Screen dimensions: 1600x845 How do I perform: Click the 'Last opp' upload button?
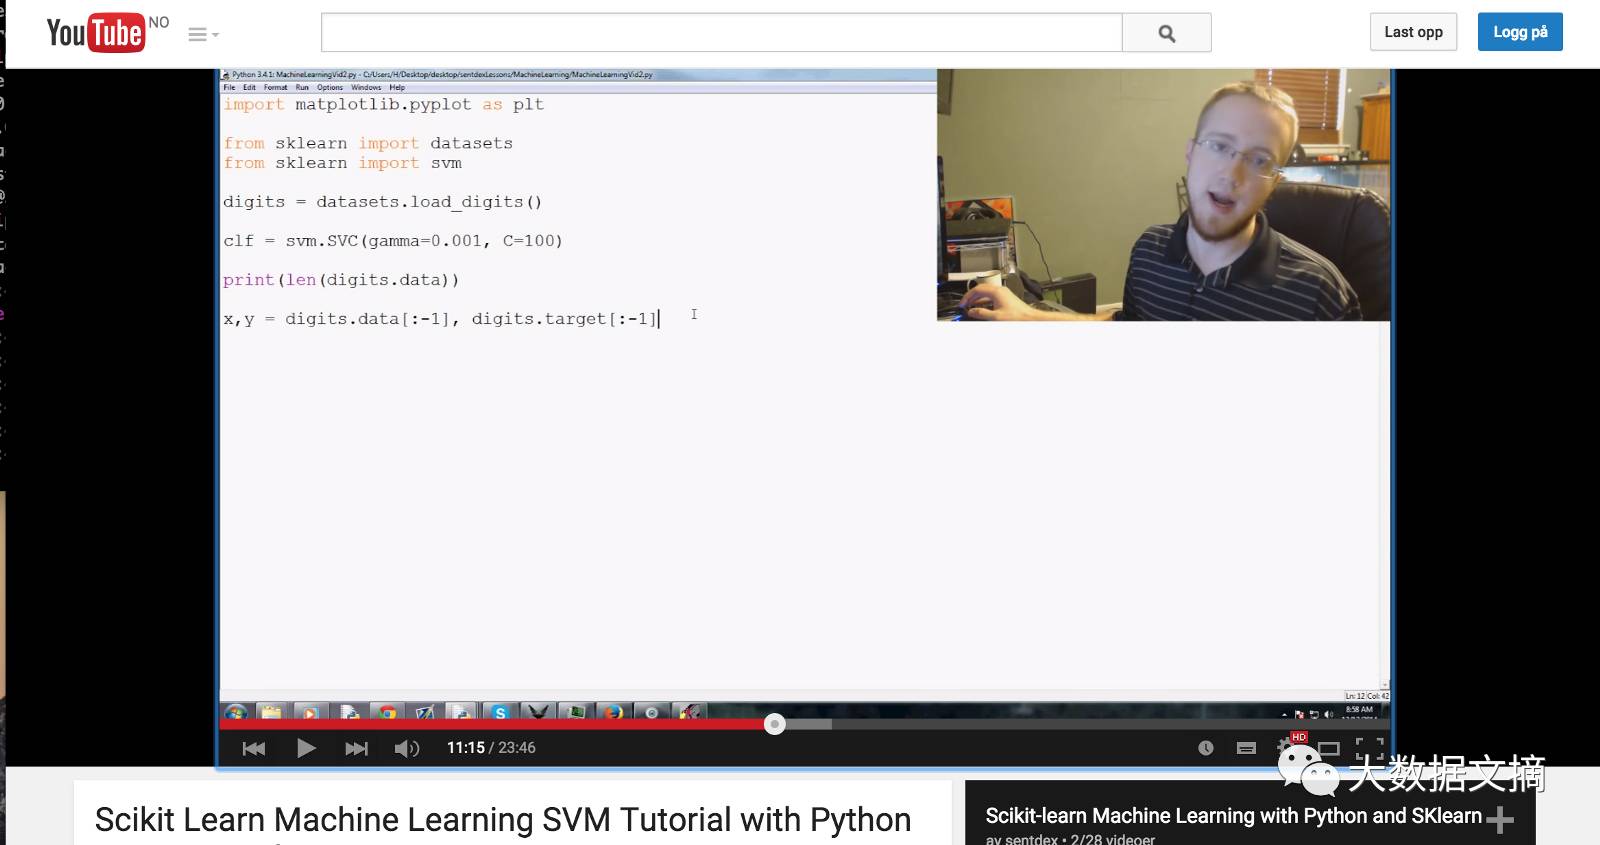pos(1413,32)
